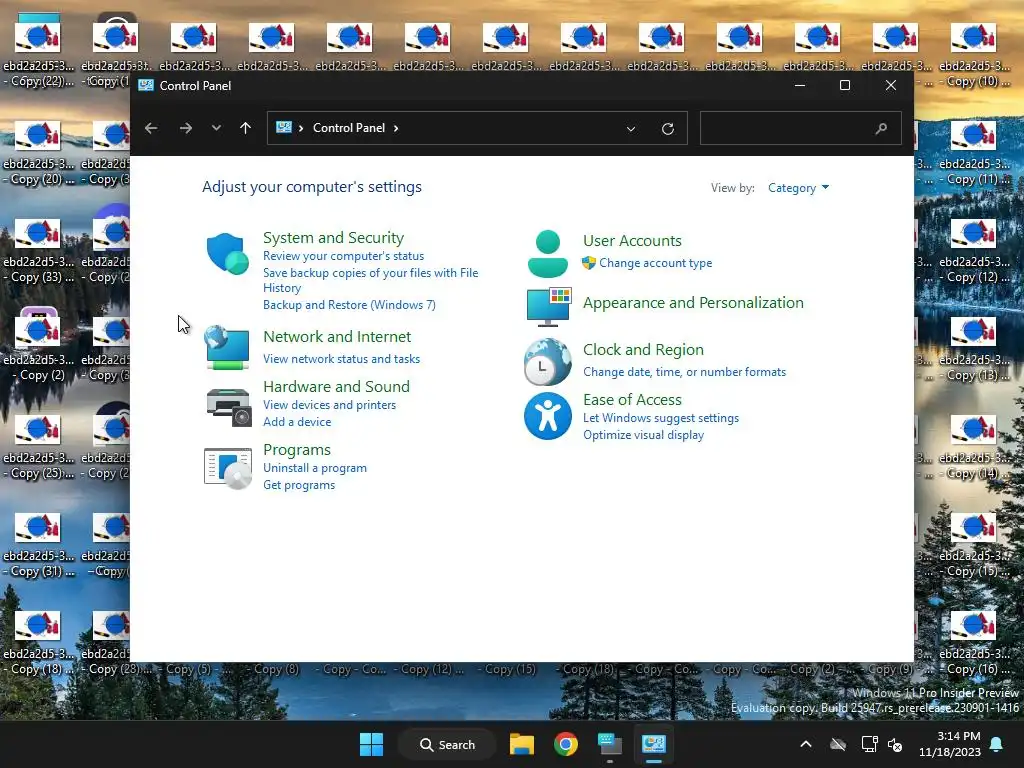The height and width of the screenshot is (768, 1024).
Task: Go forward using the forward arrow
Action: tap(185, 128)
